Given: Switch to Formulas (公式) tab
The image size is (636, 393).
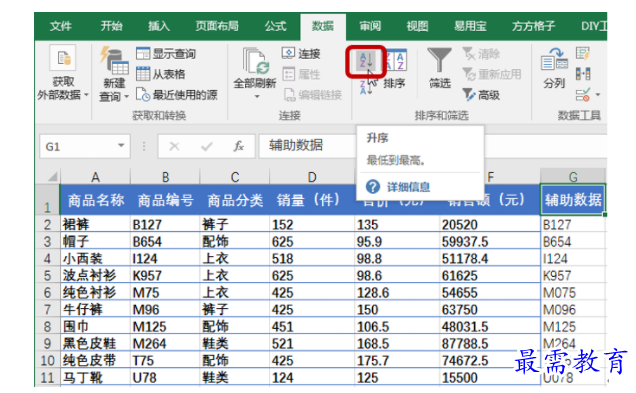Looking at the screenshot, I should (275, 26).
